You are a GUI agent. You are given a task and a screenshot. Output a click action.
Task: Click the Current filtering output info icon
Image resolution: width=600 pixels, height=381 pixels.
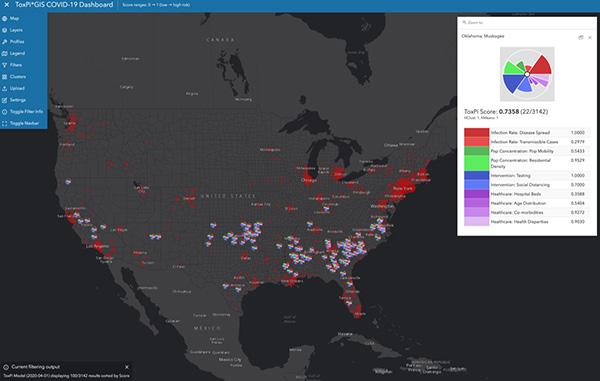tap(6, 367)
